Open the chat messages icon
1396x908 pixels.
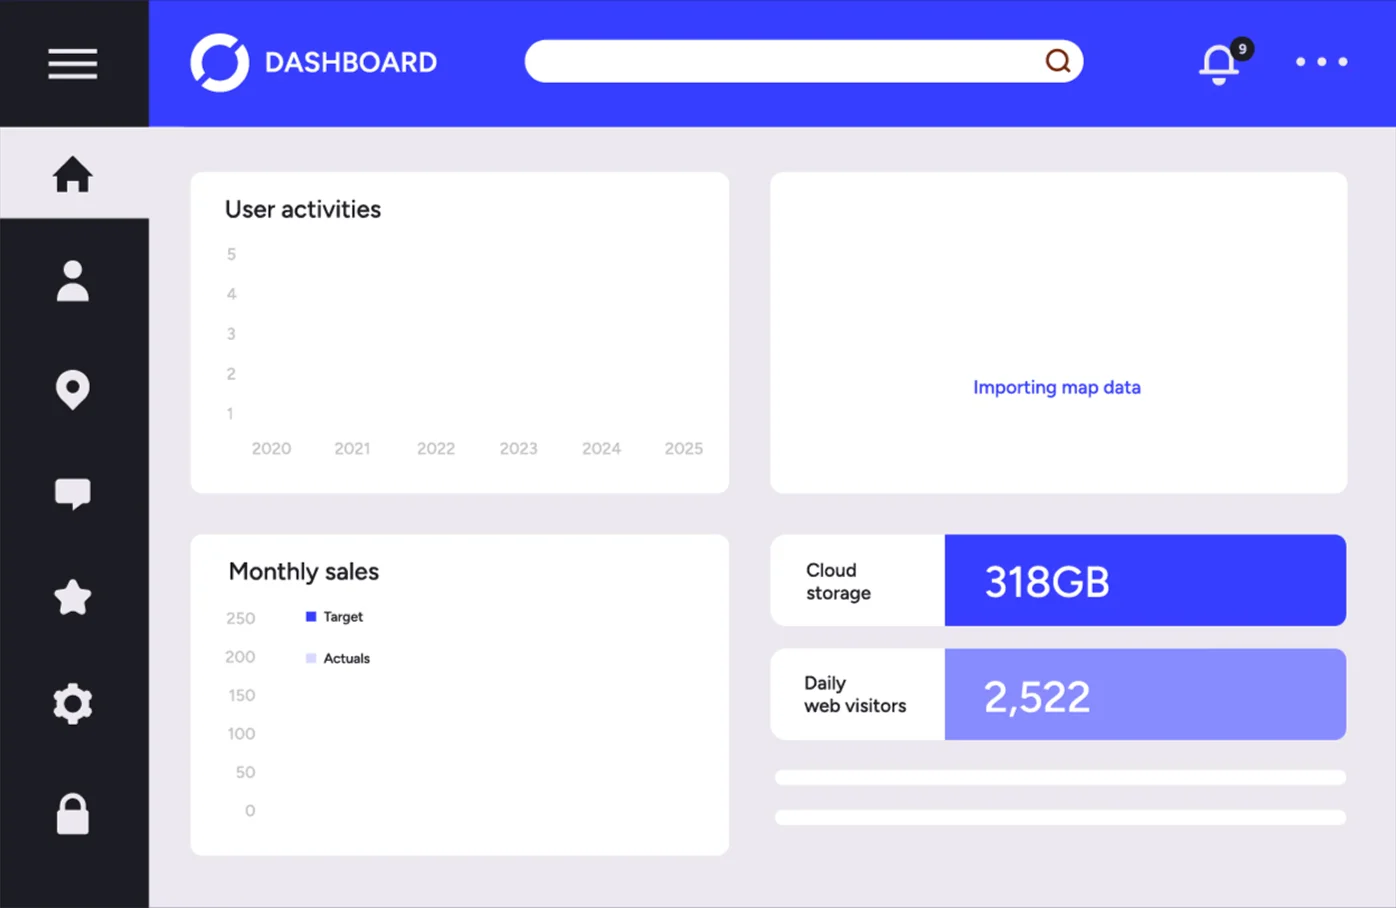[73, 493]
